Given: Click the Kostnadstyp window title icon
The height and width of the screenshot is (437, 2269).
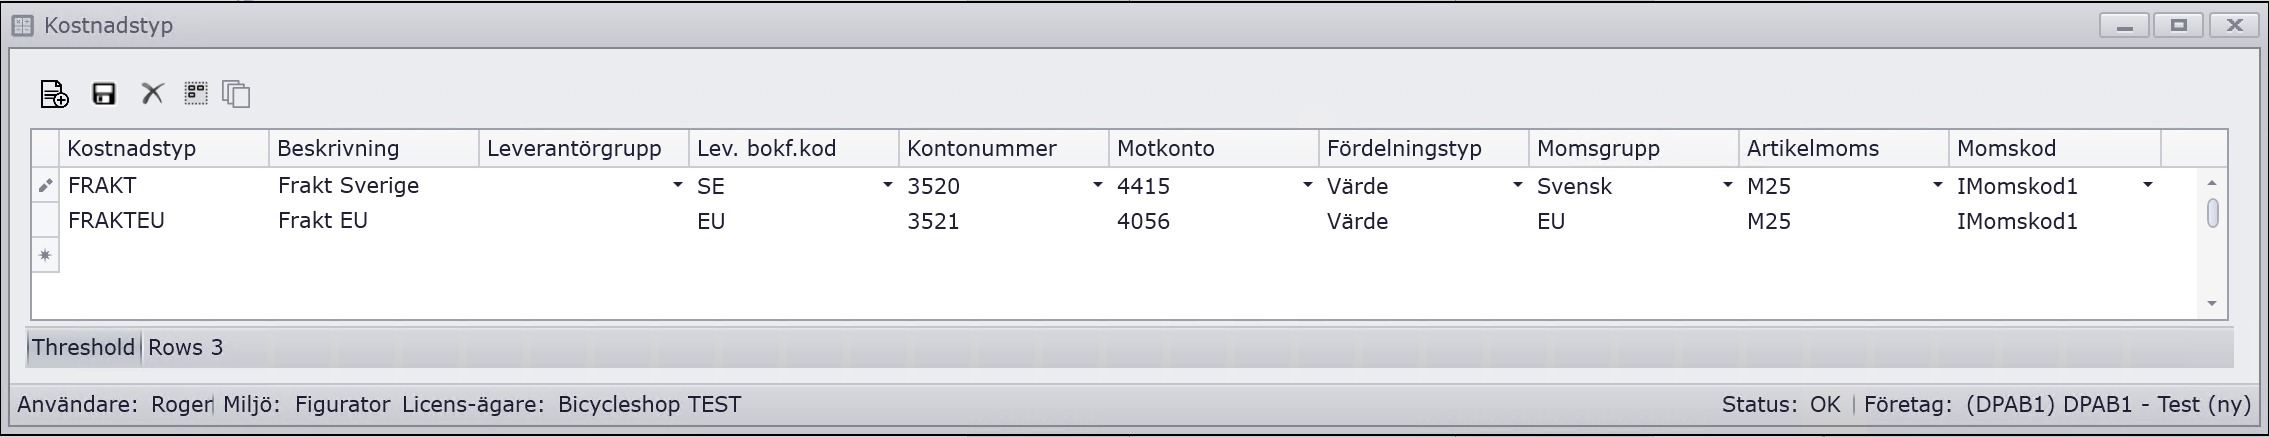Looking at the screenshot, I should click(x=22, y=26).
